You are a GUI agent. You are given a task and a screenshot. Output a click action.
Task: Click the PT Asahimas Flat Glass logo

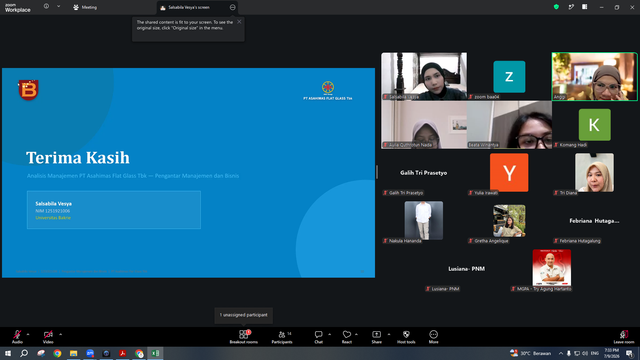[328, 91]
